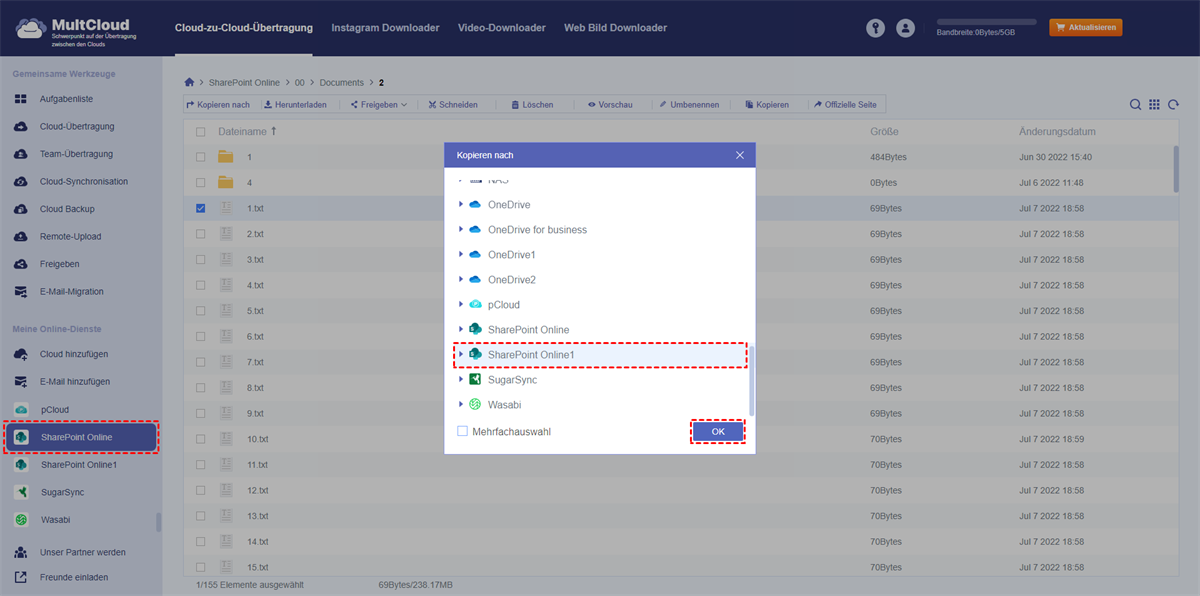The image size is (1200, 596).
Task: Click the refresh icon
Action: click(x=1173, y=105)
